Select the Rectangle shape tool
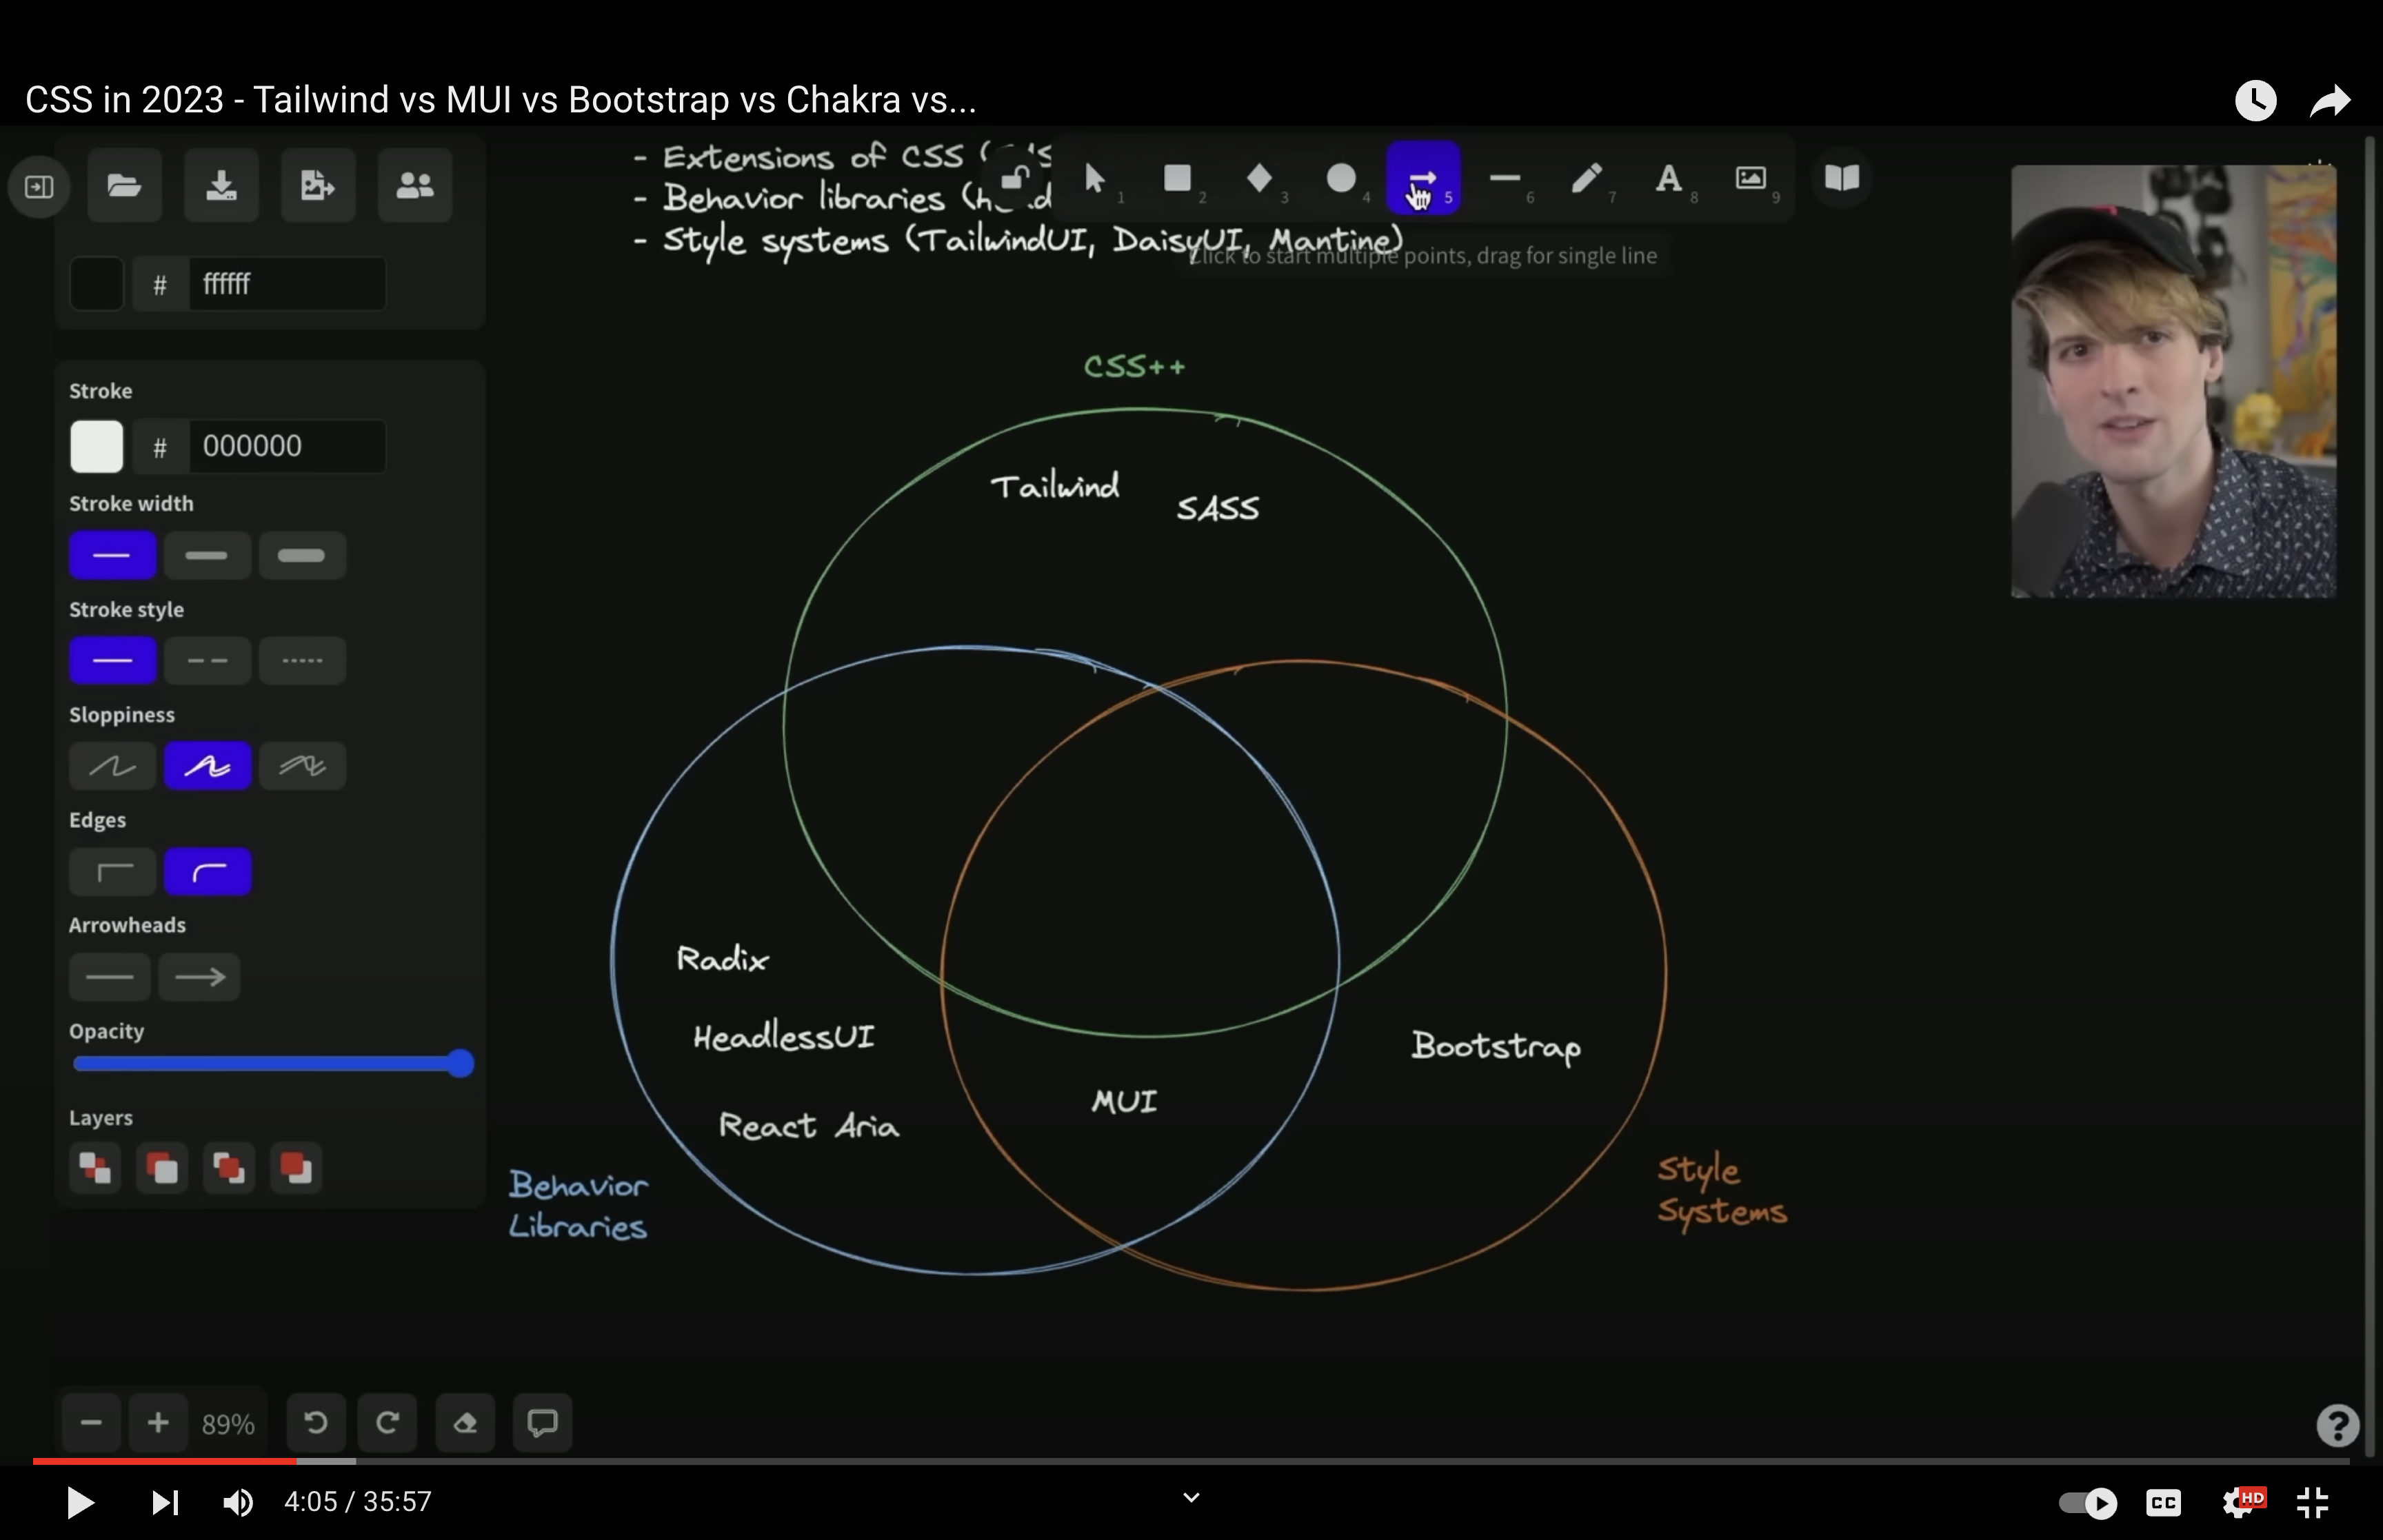This screenshot has height=1540, width=2383. pos(1177,179)
